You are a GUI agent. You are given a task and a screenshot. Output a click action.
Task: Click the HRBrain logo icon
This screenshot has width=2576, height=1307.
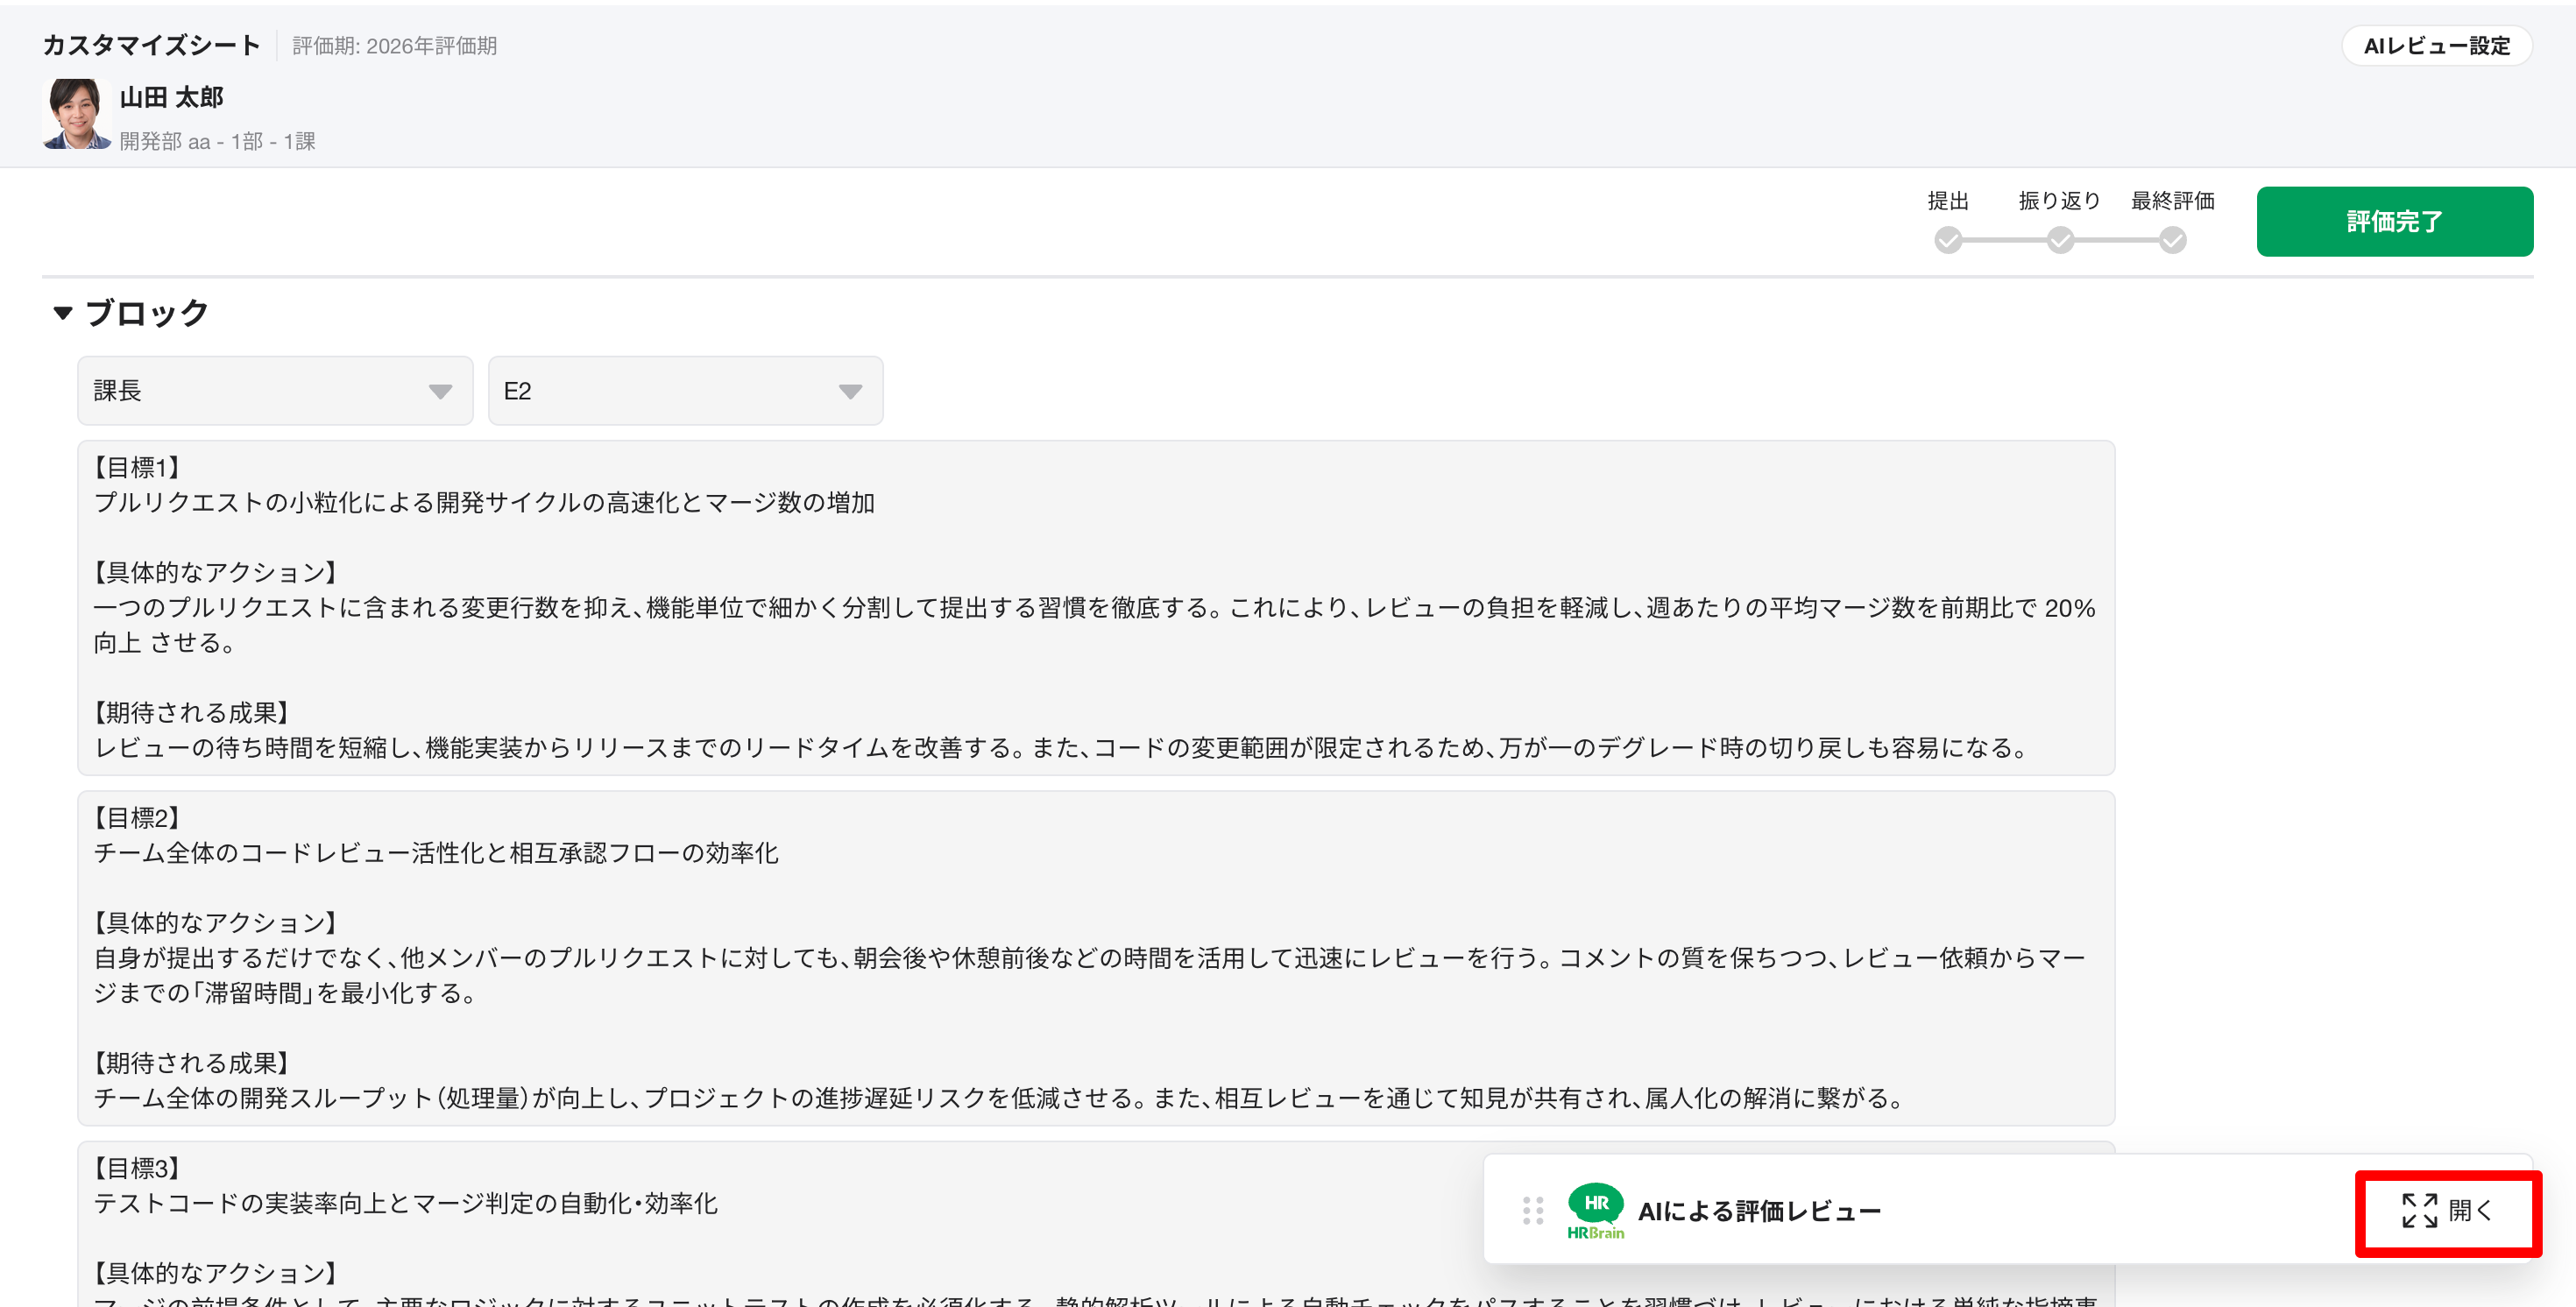click(1595, 1210)
